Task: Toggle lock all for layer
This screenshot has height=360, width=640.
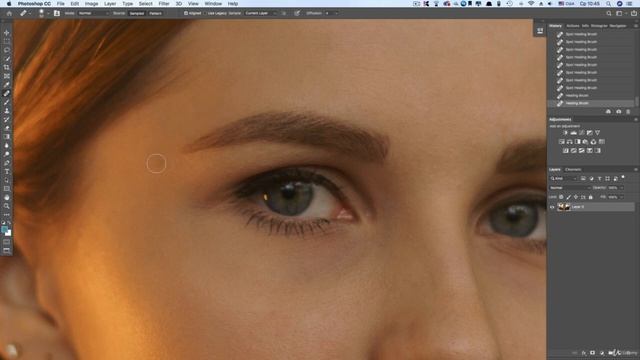Action: click(591, 197)
